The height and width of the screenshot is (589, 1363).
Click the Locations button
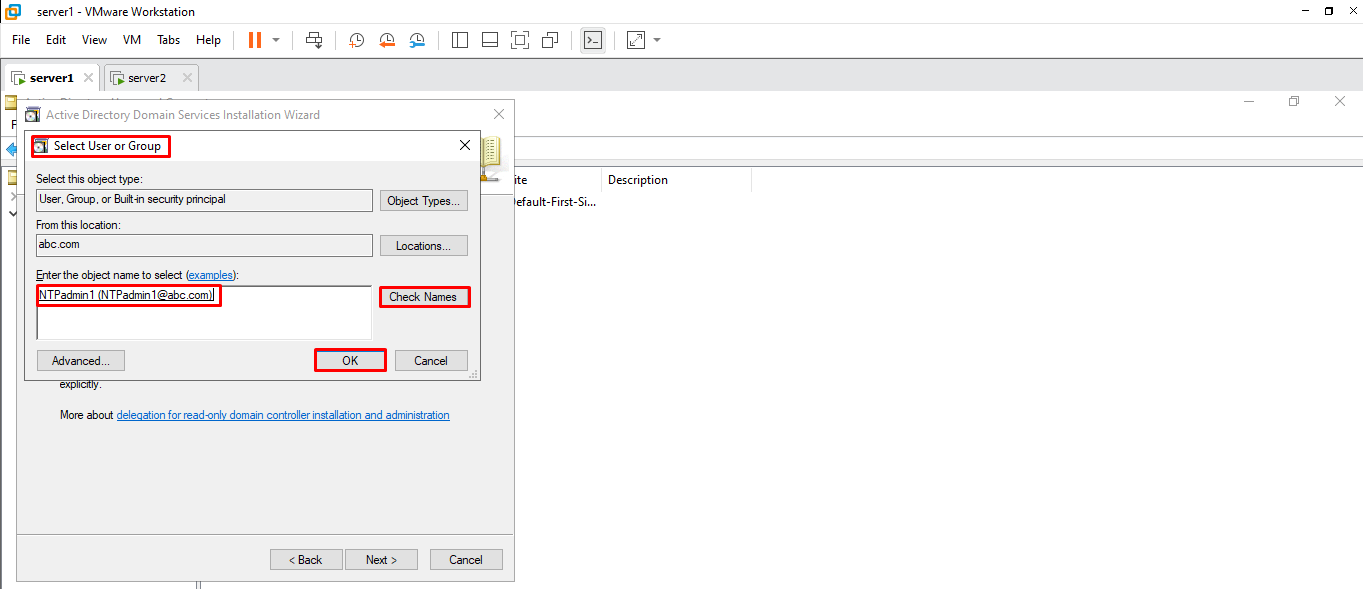point(424,245)
